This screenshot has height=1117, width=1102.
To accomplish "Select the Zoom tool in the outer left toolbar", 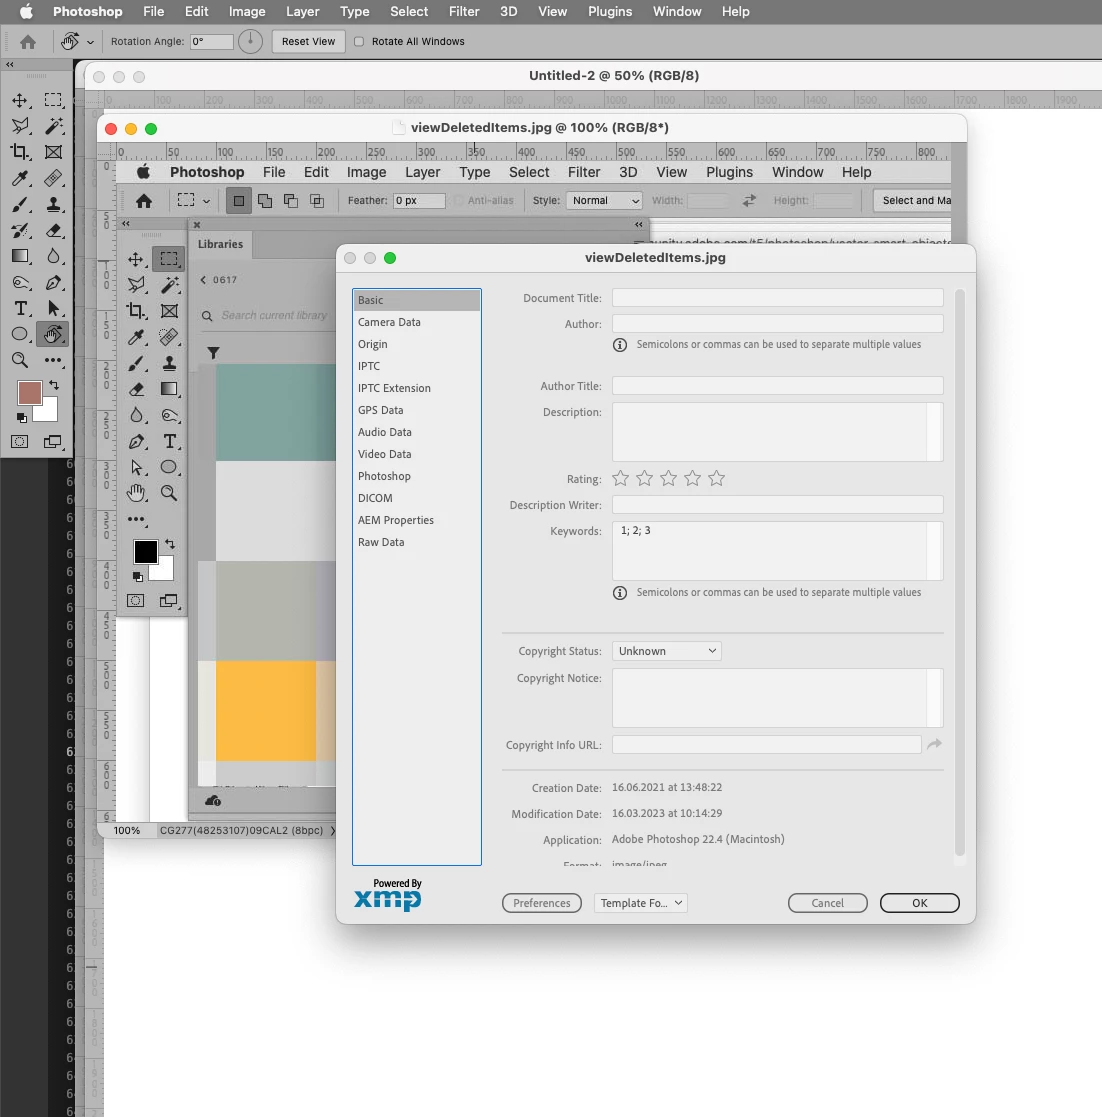I will [20, 360].
